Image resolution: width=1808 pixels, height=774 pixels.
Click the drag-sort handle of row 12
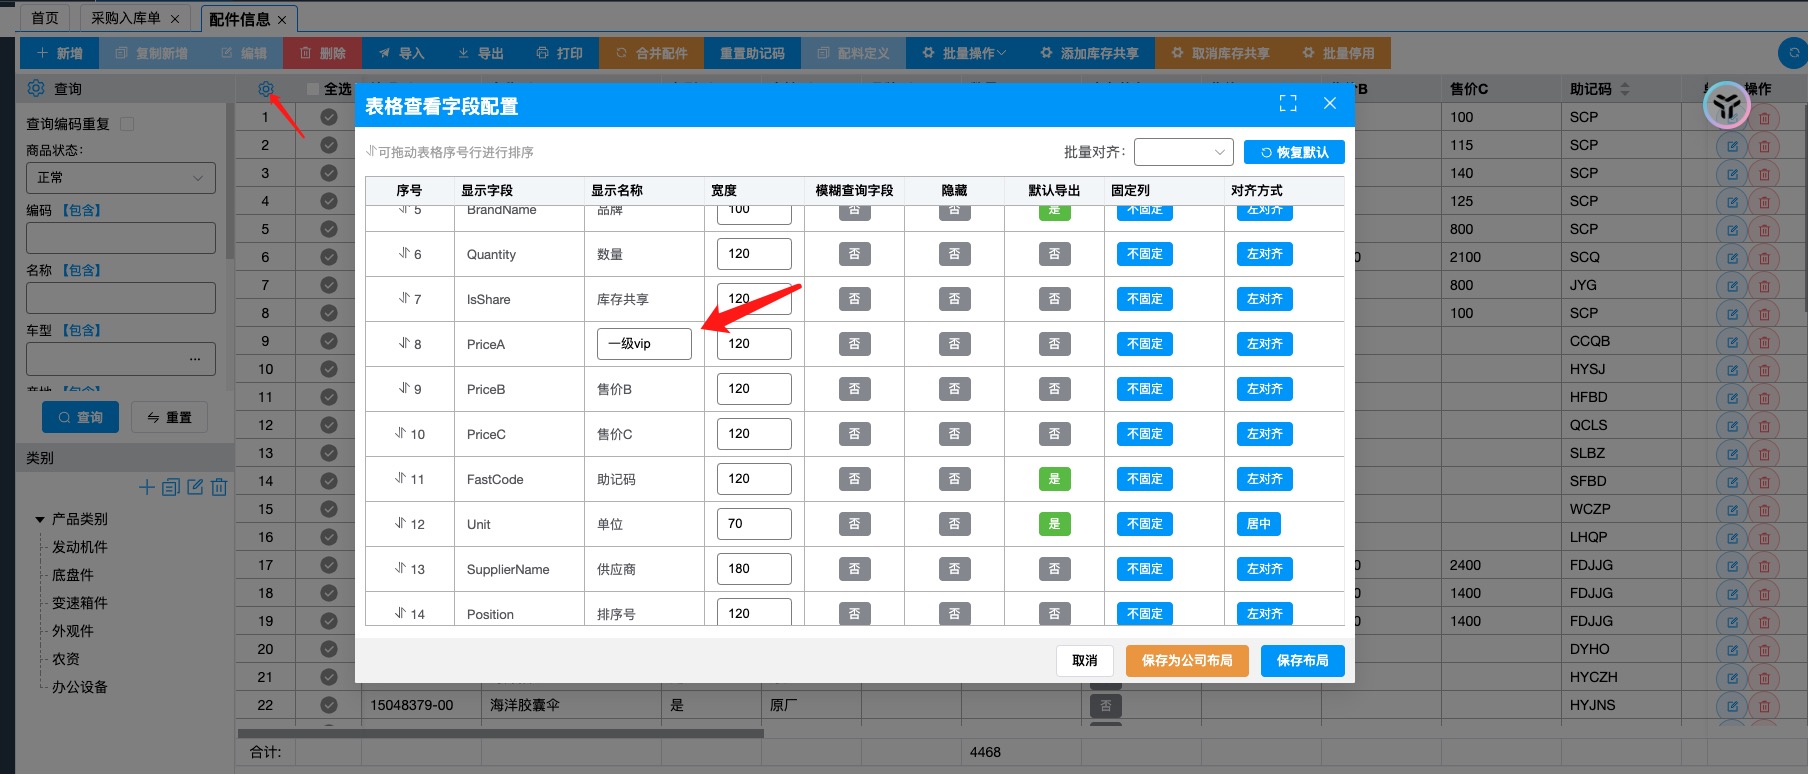[400, 523]
